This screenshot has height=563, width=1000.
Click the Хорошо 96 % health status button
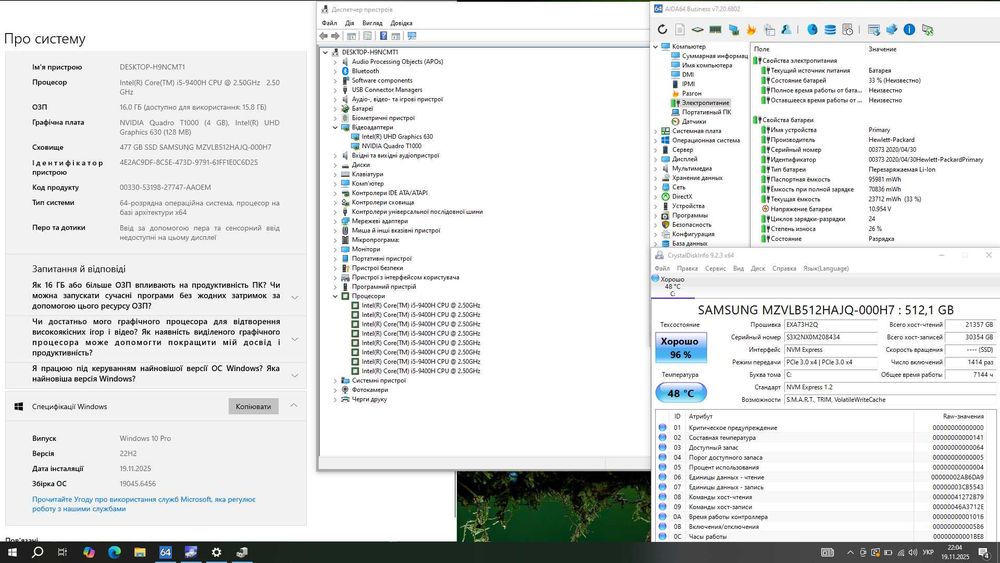click(x=680, y=347)
